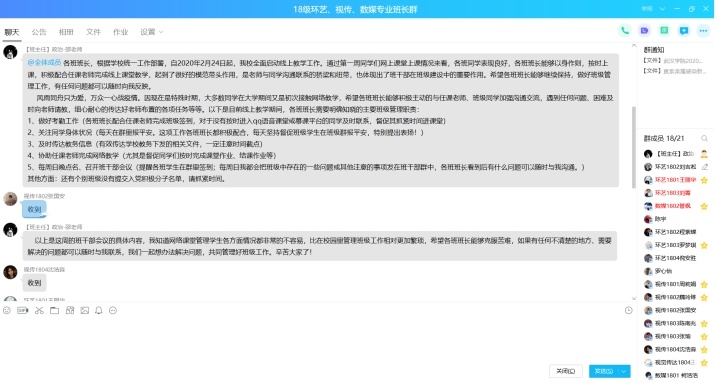Click the bell shake-notification icon

coord(98,311)
